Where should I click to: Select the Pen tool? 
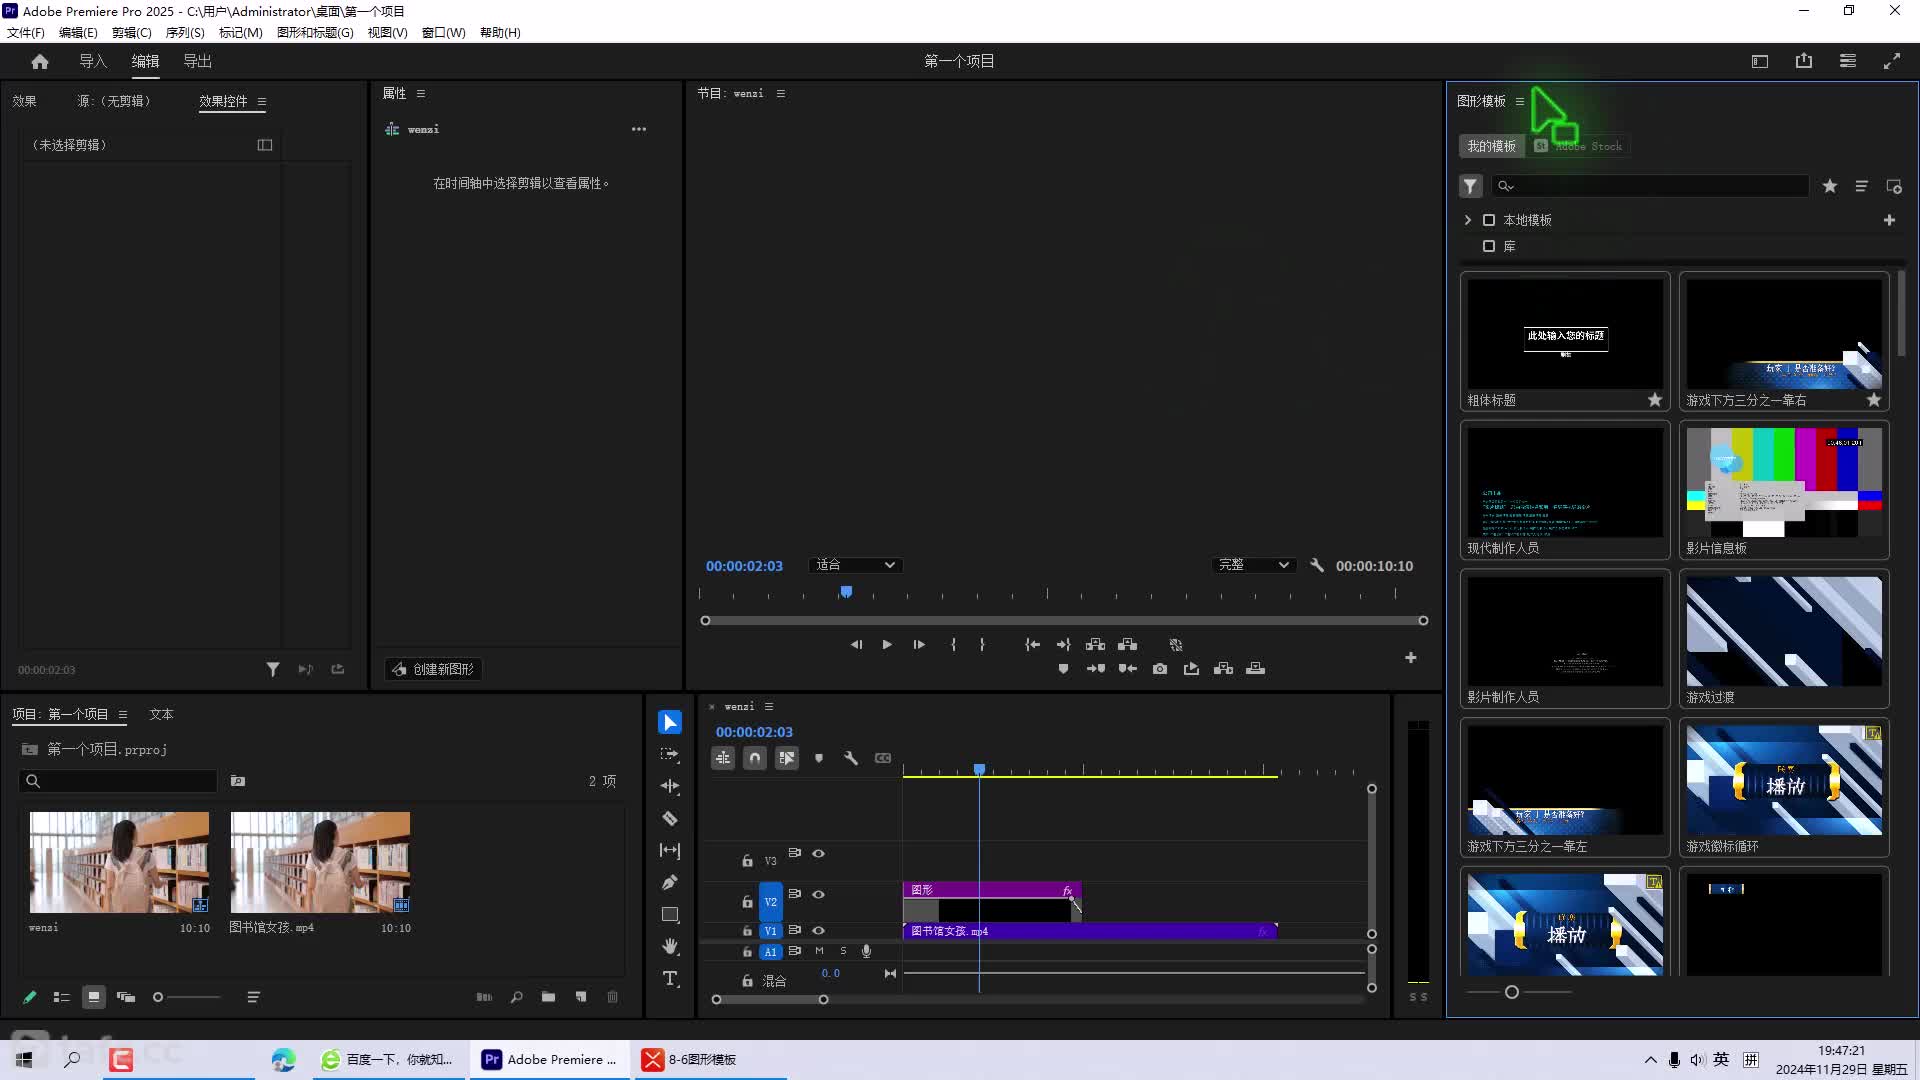pos(670,882)
